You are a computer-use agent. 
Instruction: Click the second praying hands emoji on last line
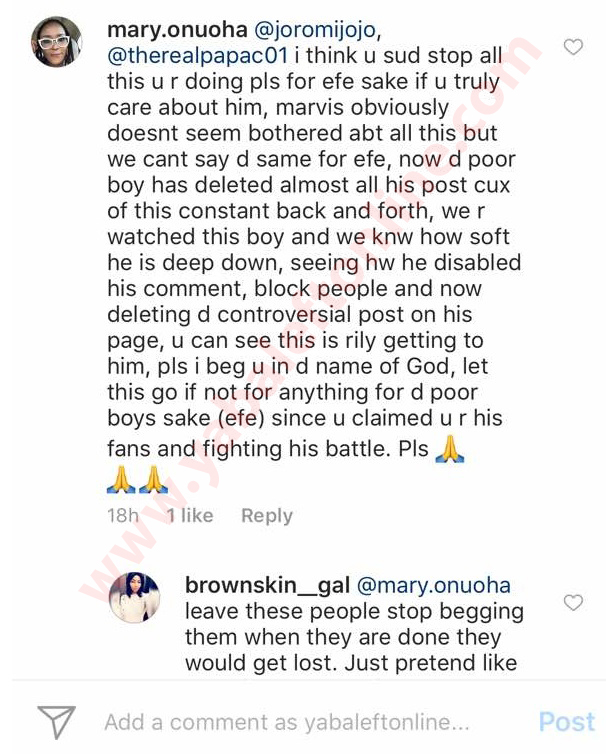[153, 479]
